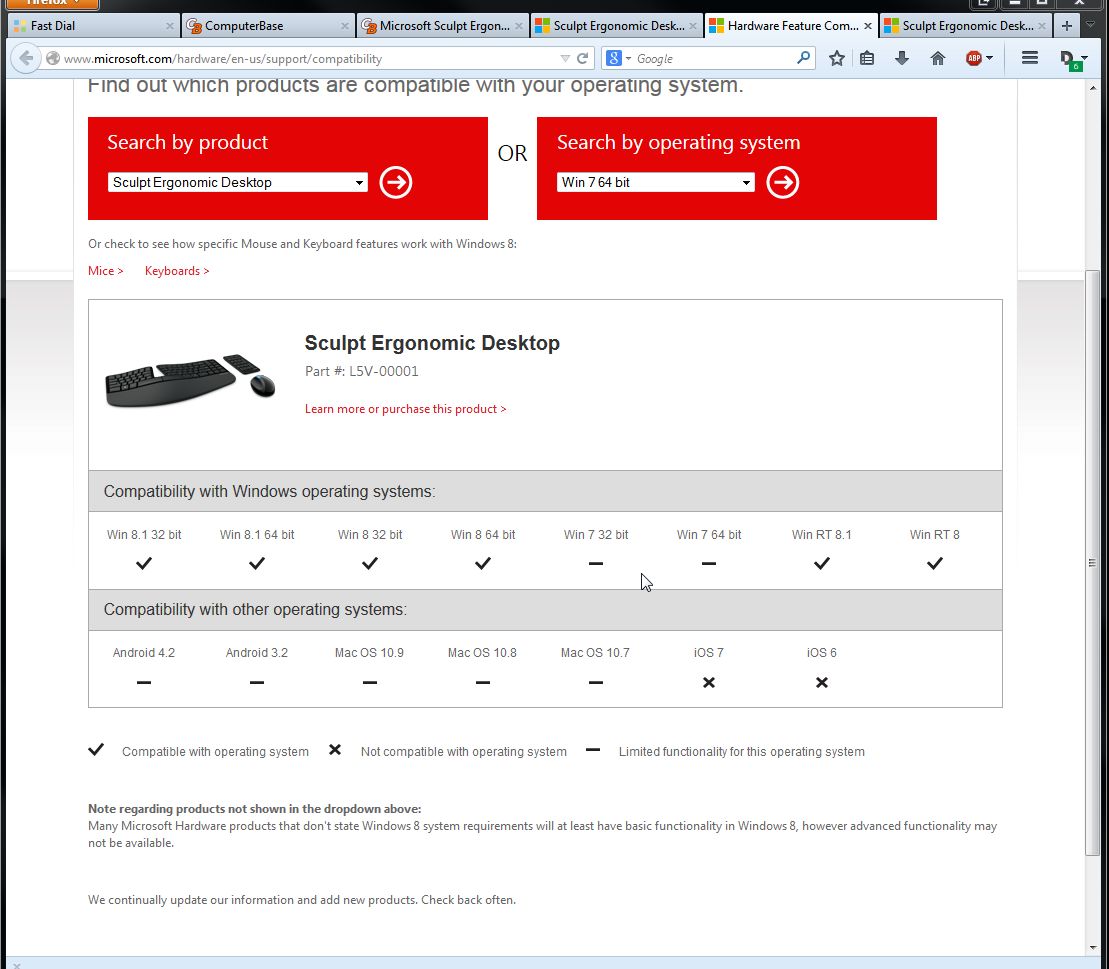Click Limited functionality for this operating system legend
Screen dimensions: 1109x969
point(741,752)
